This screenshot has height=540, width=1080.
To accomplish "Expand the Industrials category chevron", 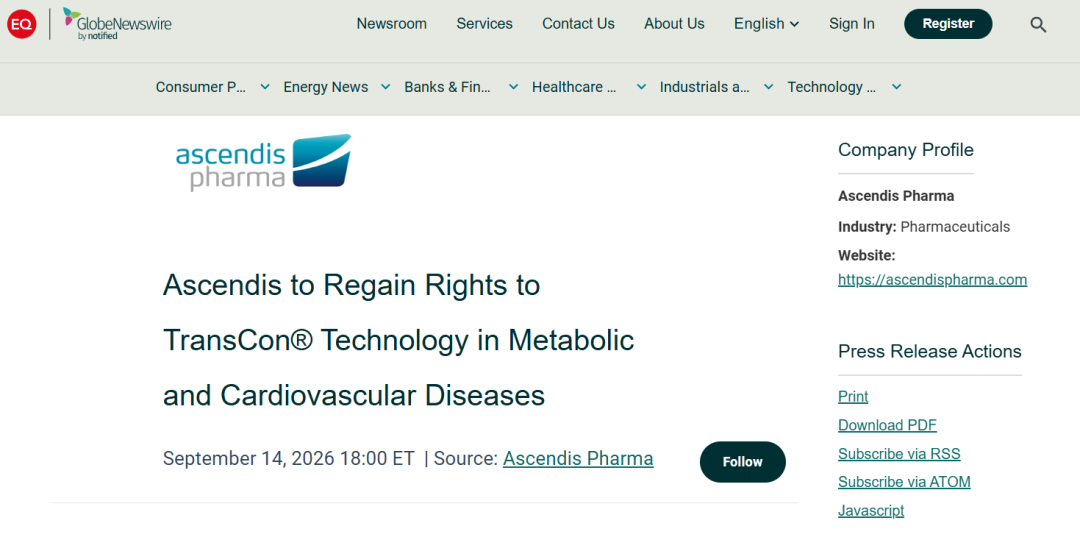I will pyautogui.click(x=769, y=87).
